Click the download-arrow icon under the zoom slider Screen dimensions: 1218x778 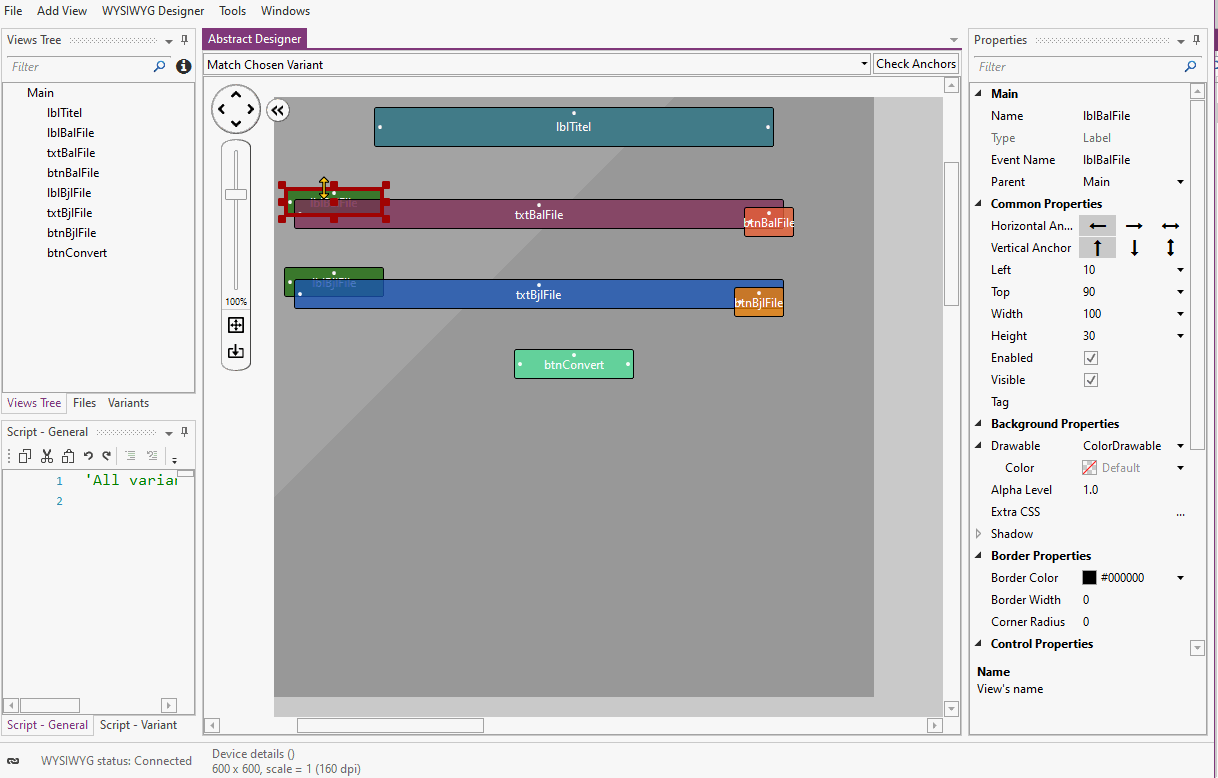pos(236,351)
